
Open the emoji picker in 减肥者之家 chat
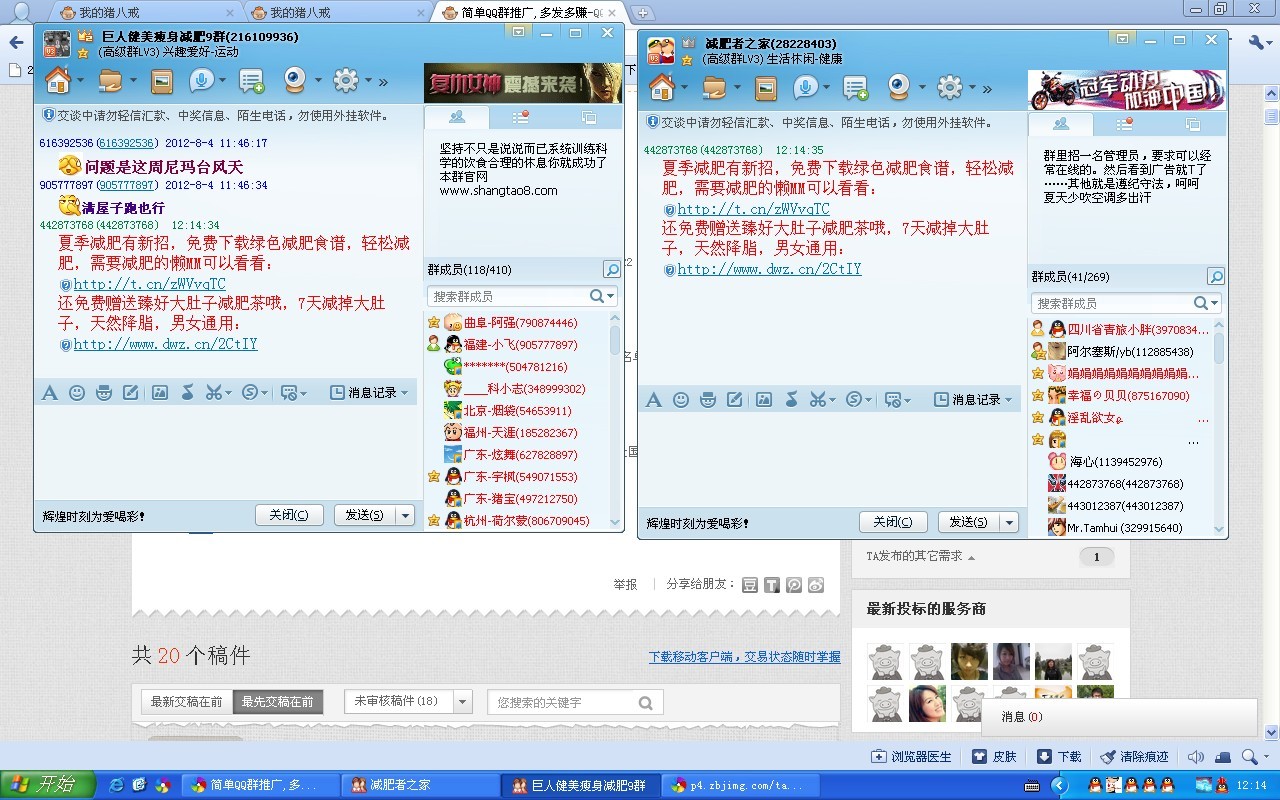[681, 399]
